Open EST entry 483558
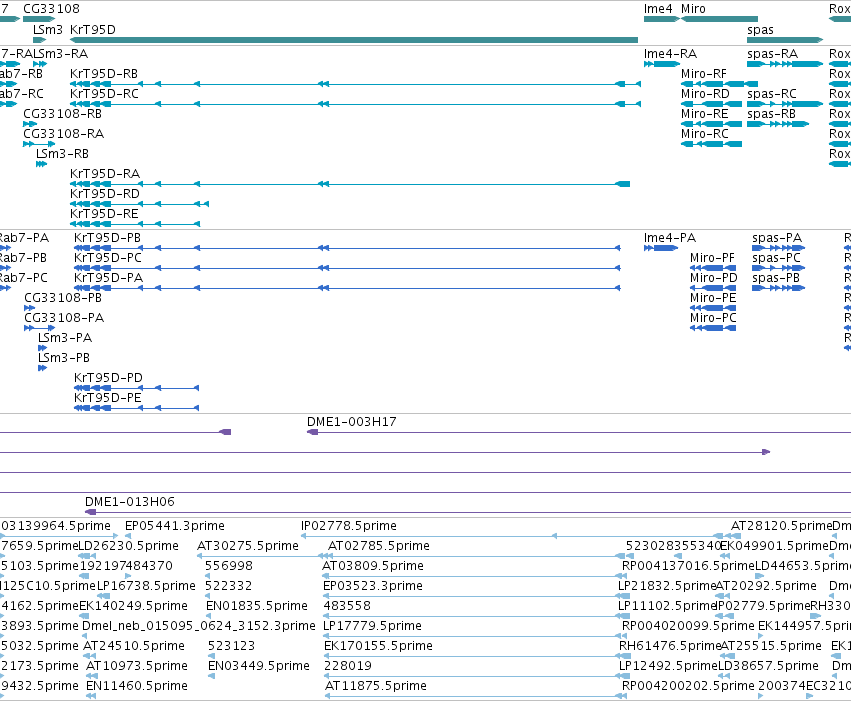 (x=347, y=606)
